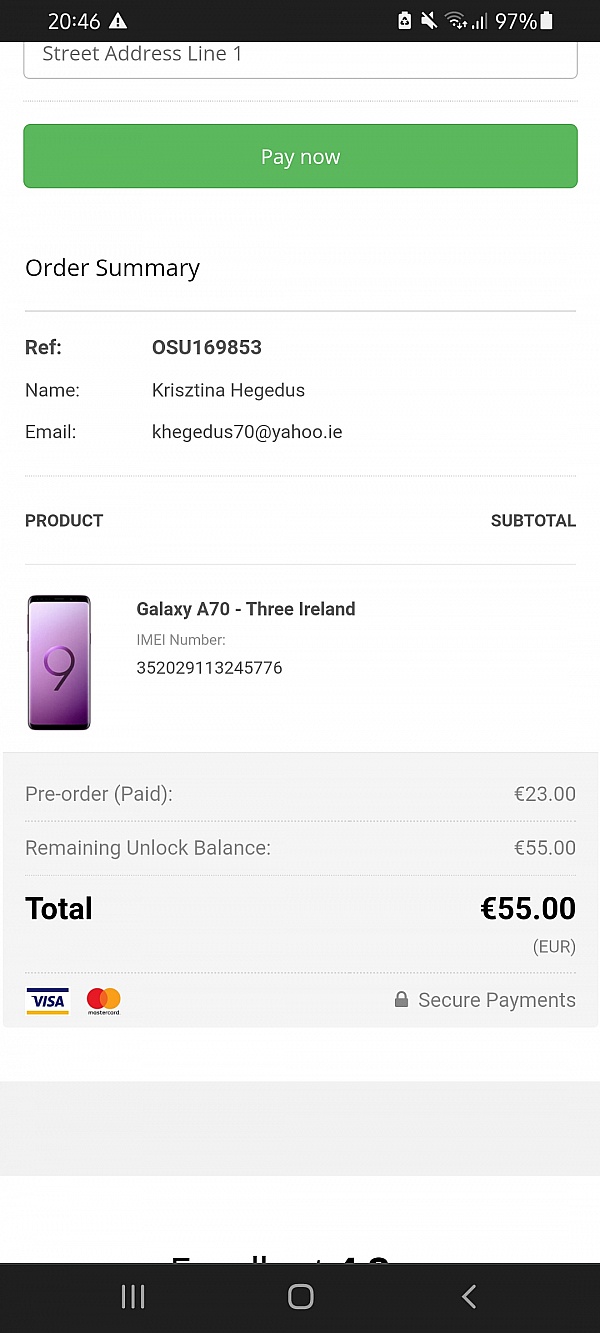The height and width of the screenshot is (1333, 600).
Task: Tap the battery icon in status bar
Action: [x=546, y=20]
